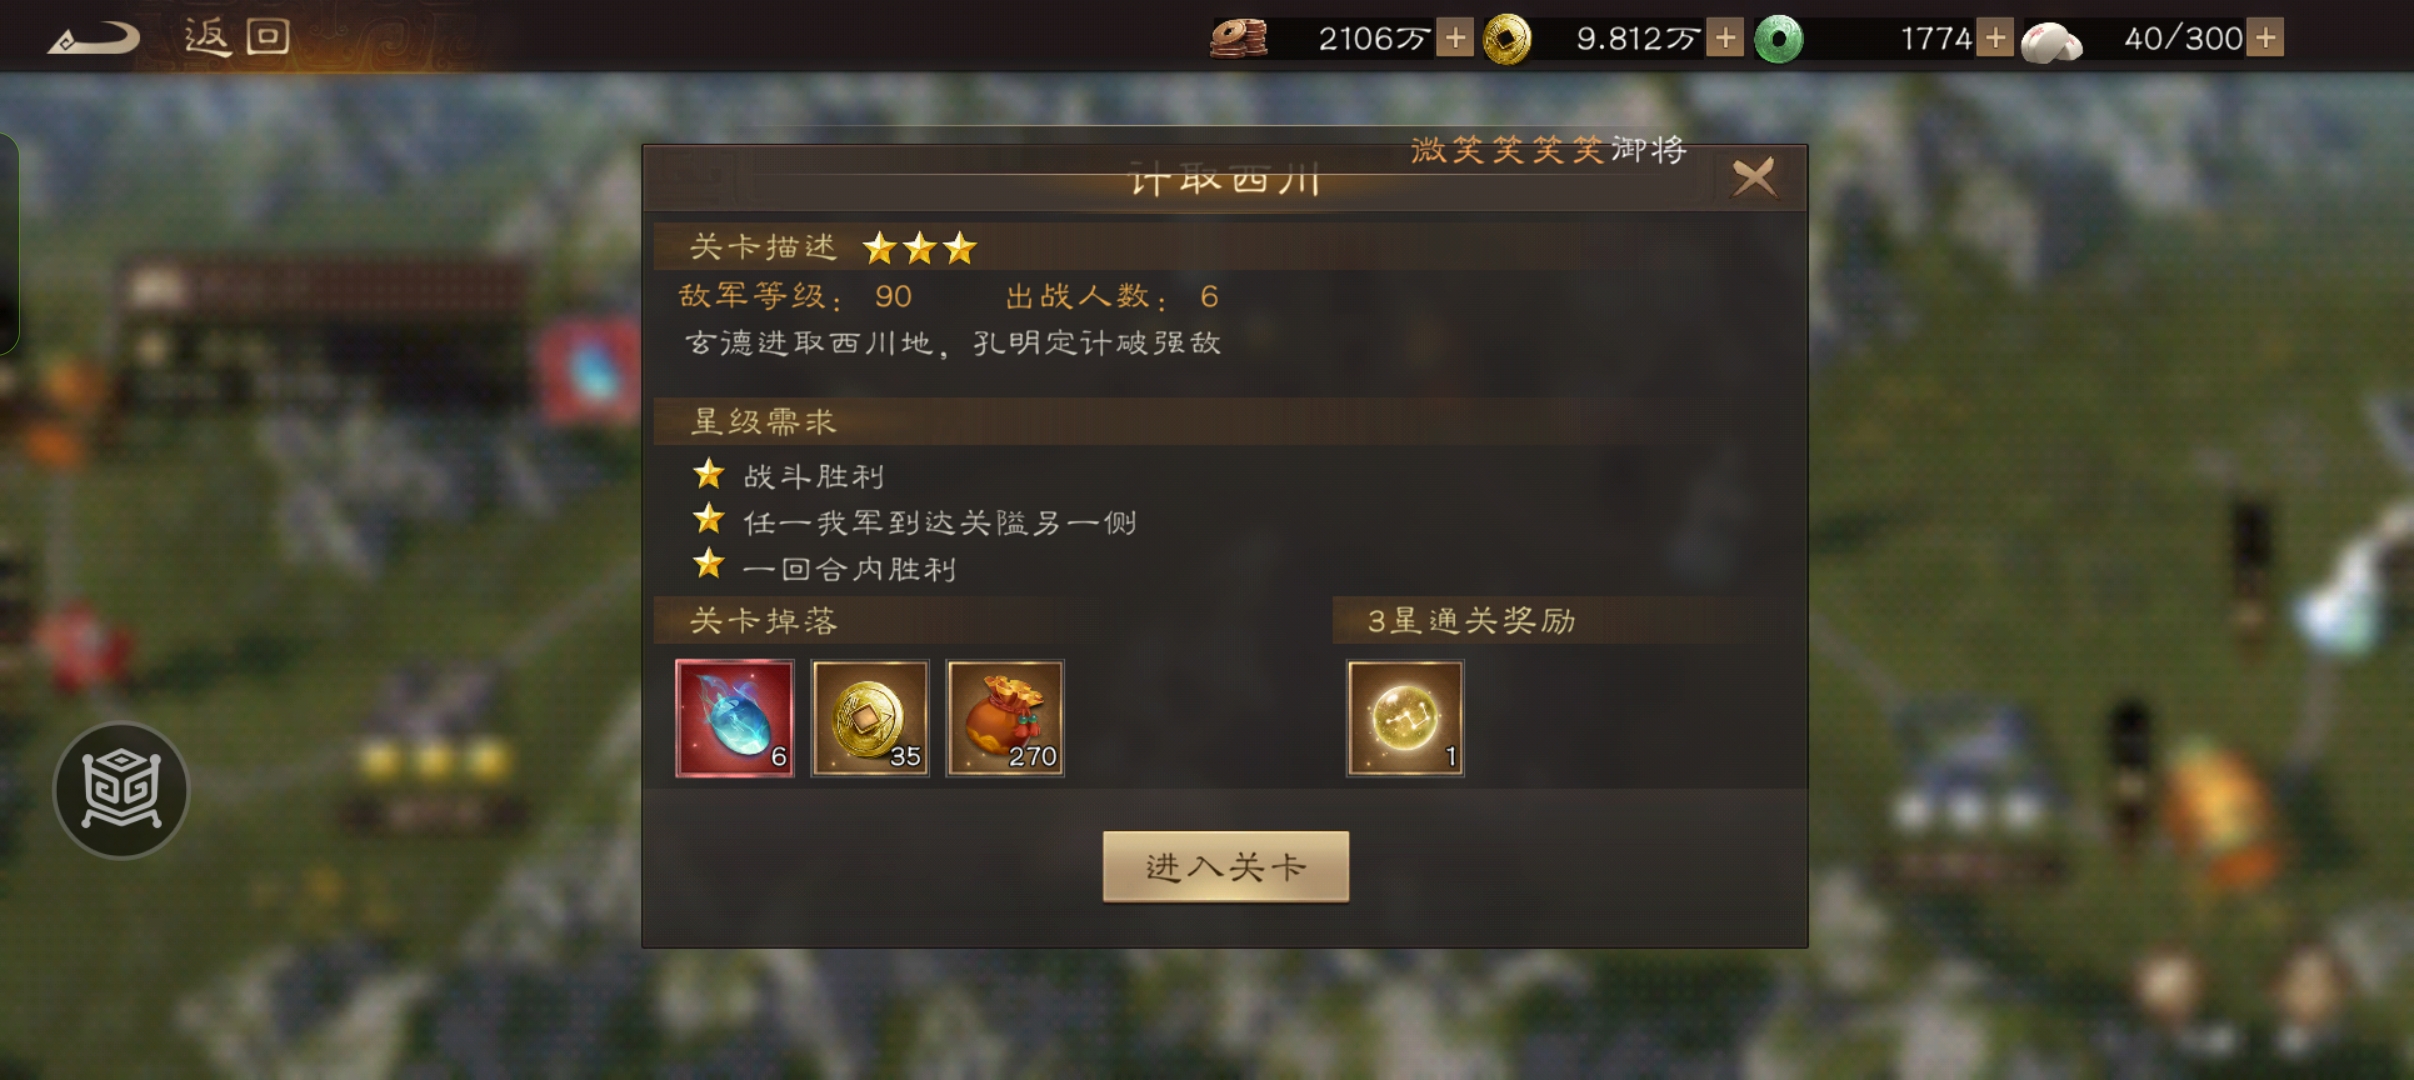View the 3星通关奖励 golden orb reward
Screen dimensions: 2414x1080
pos(1405,718)
